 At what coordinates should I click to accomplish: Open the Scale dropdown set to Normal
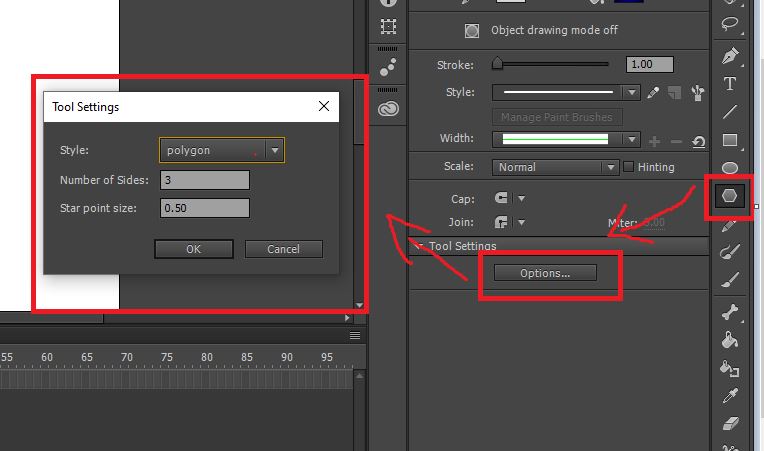pos(555,167)
